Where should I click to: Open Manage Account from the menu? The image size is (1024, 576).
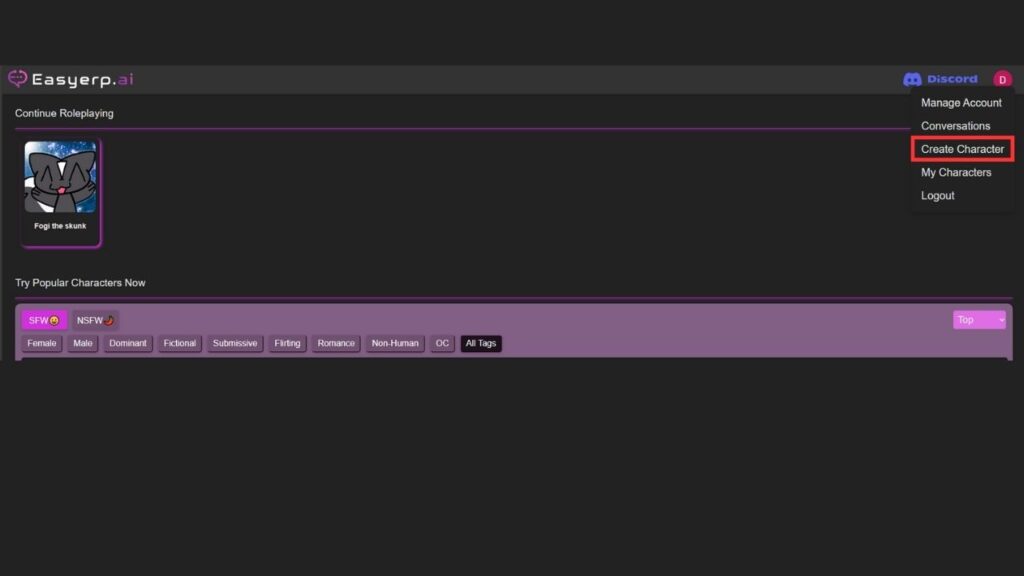click(x=961, y=103)
